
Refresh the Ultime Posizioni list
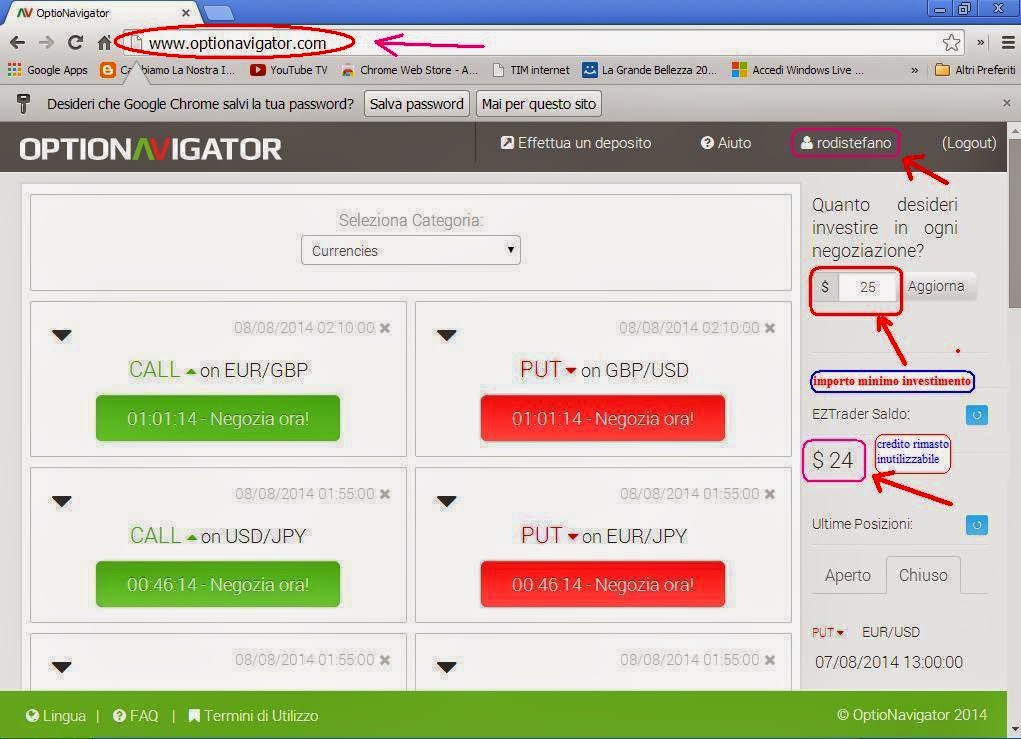click(976, 525)
